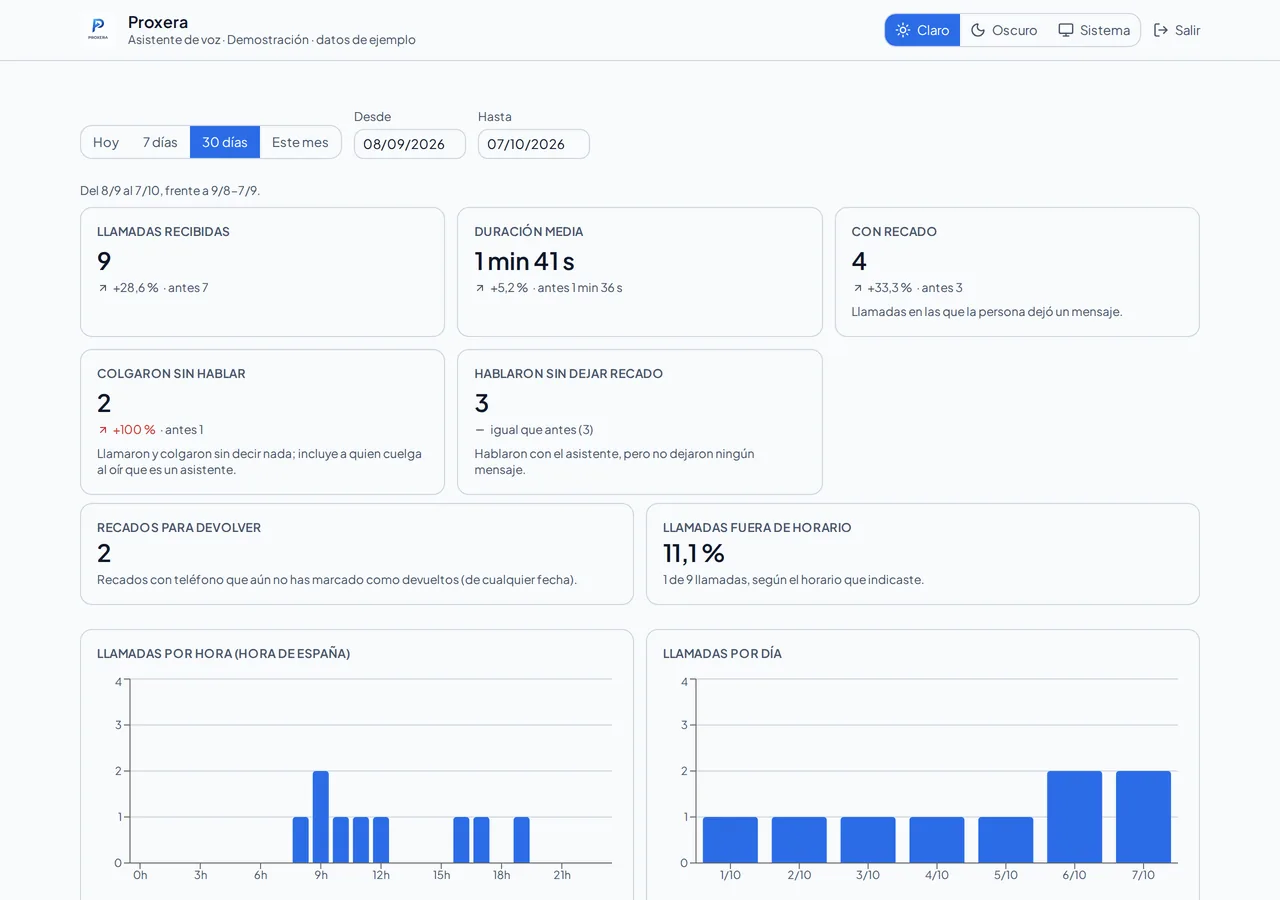Screen dimensions: 1280x900
Task: Click trend arrow under Duración media
Action: [x=480, y=288]
